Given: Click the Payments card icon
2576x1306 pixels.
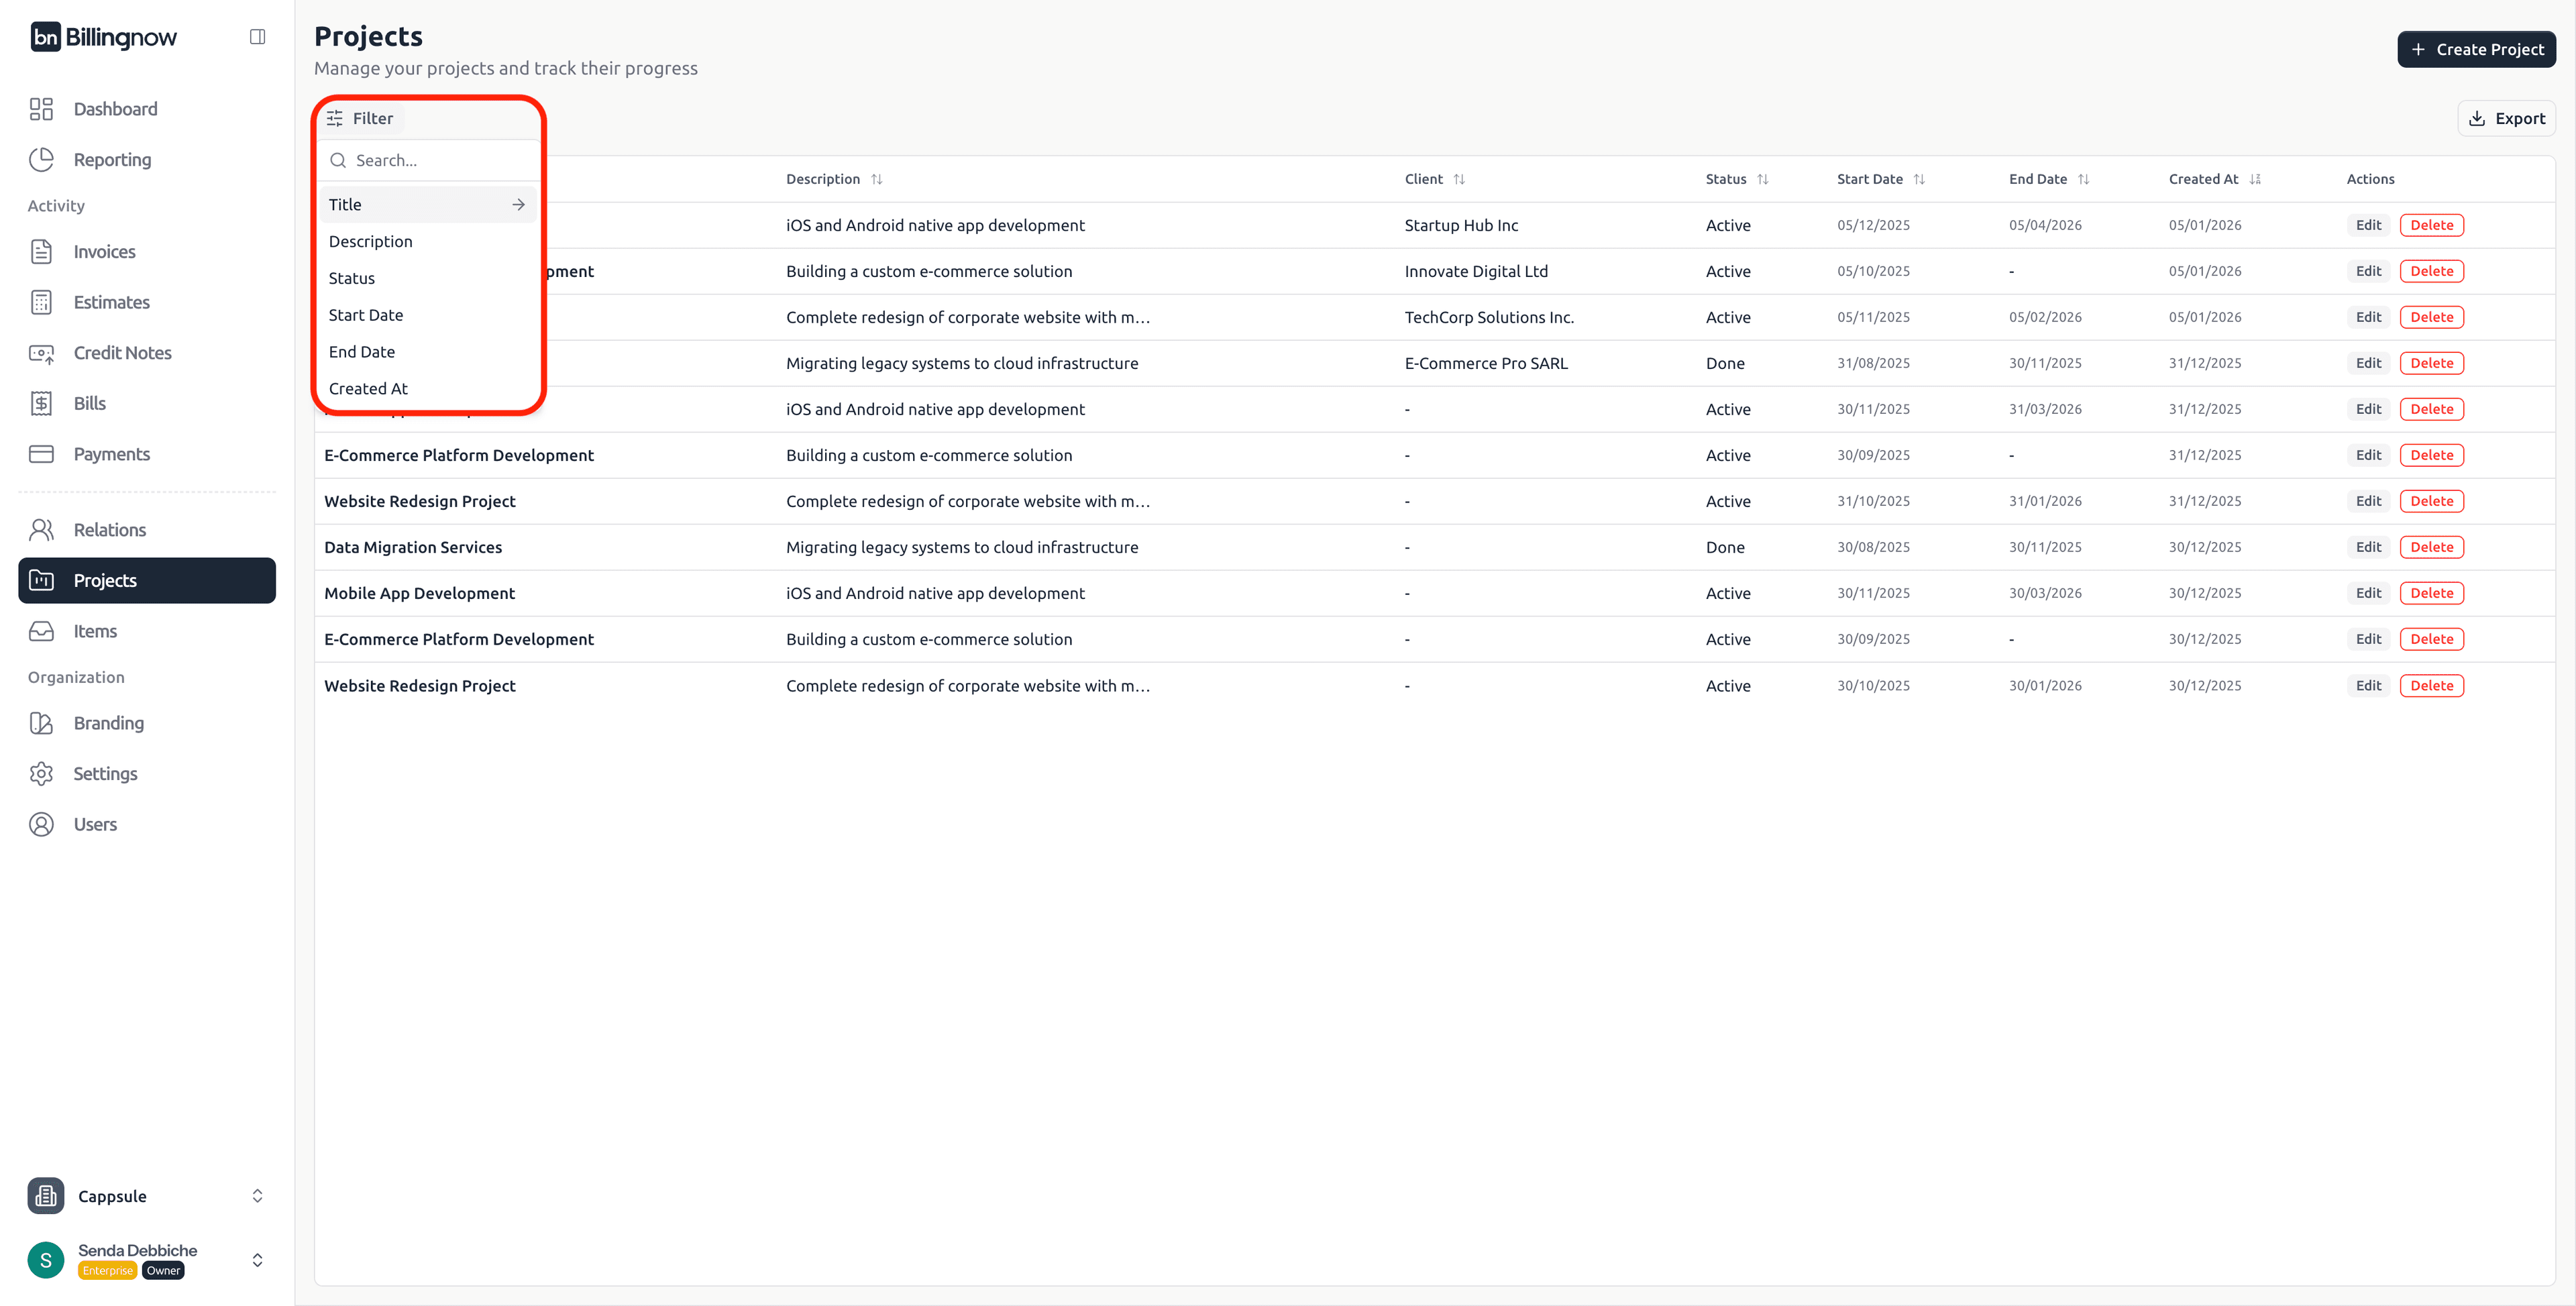Looking at the screenshot, I should [x=41, y=453].
